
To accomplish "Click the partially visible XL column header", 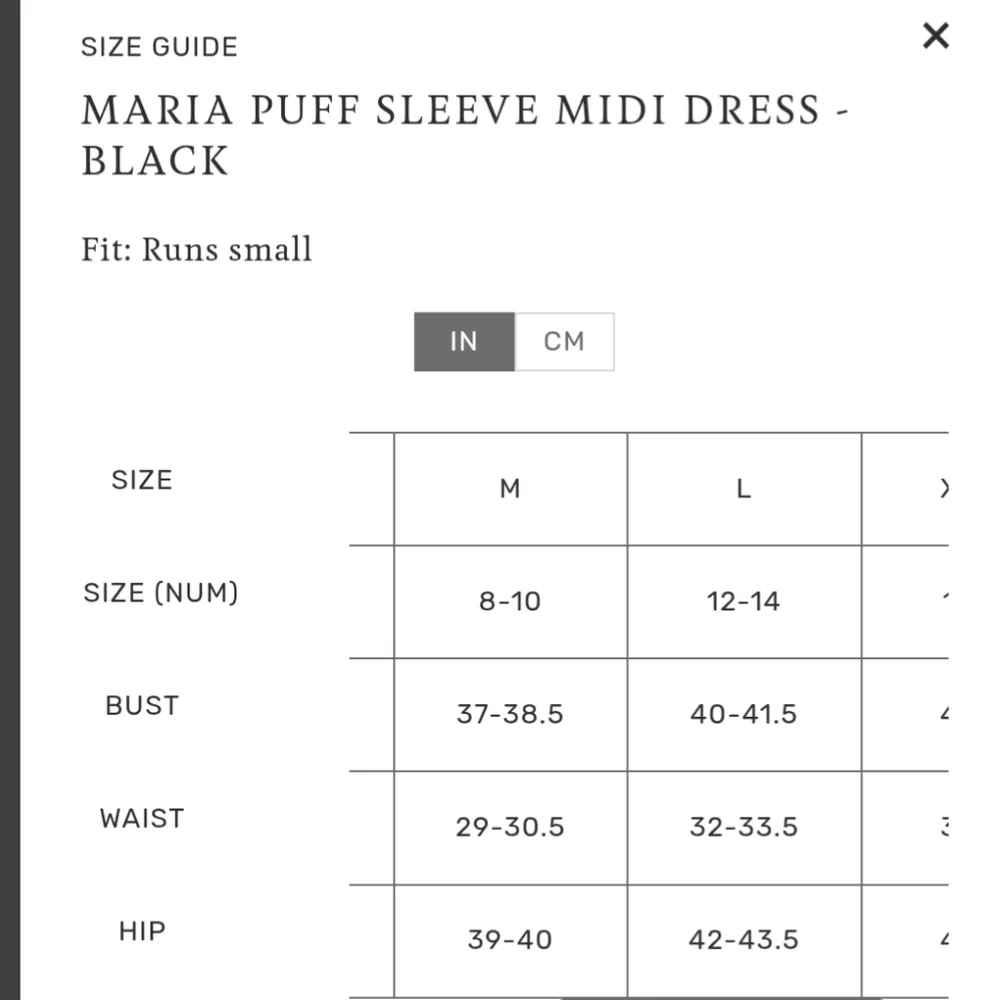I will [x=943, y=489].
